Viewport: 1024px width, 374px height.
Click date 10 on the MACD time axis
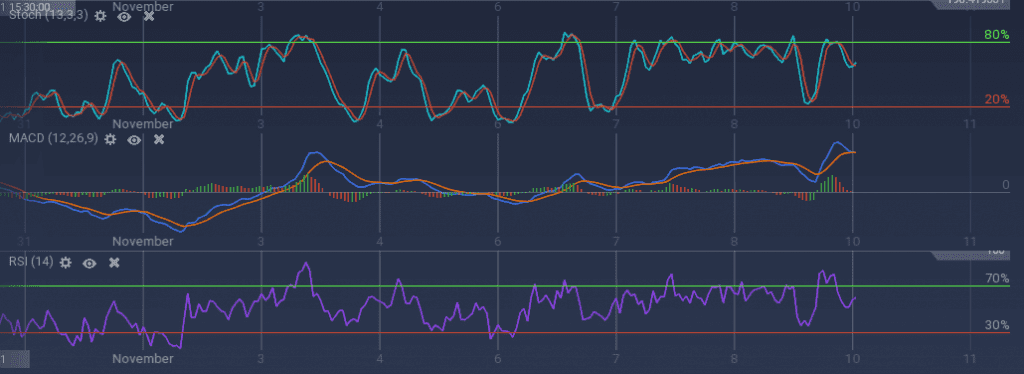[852, 241]
